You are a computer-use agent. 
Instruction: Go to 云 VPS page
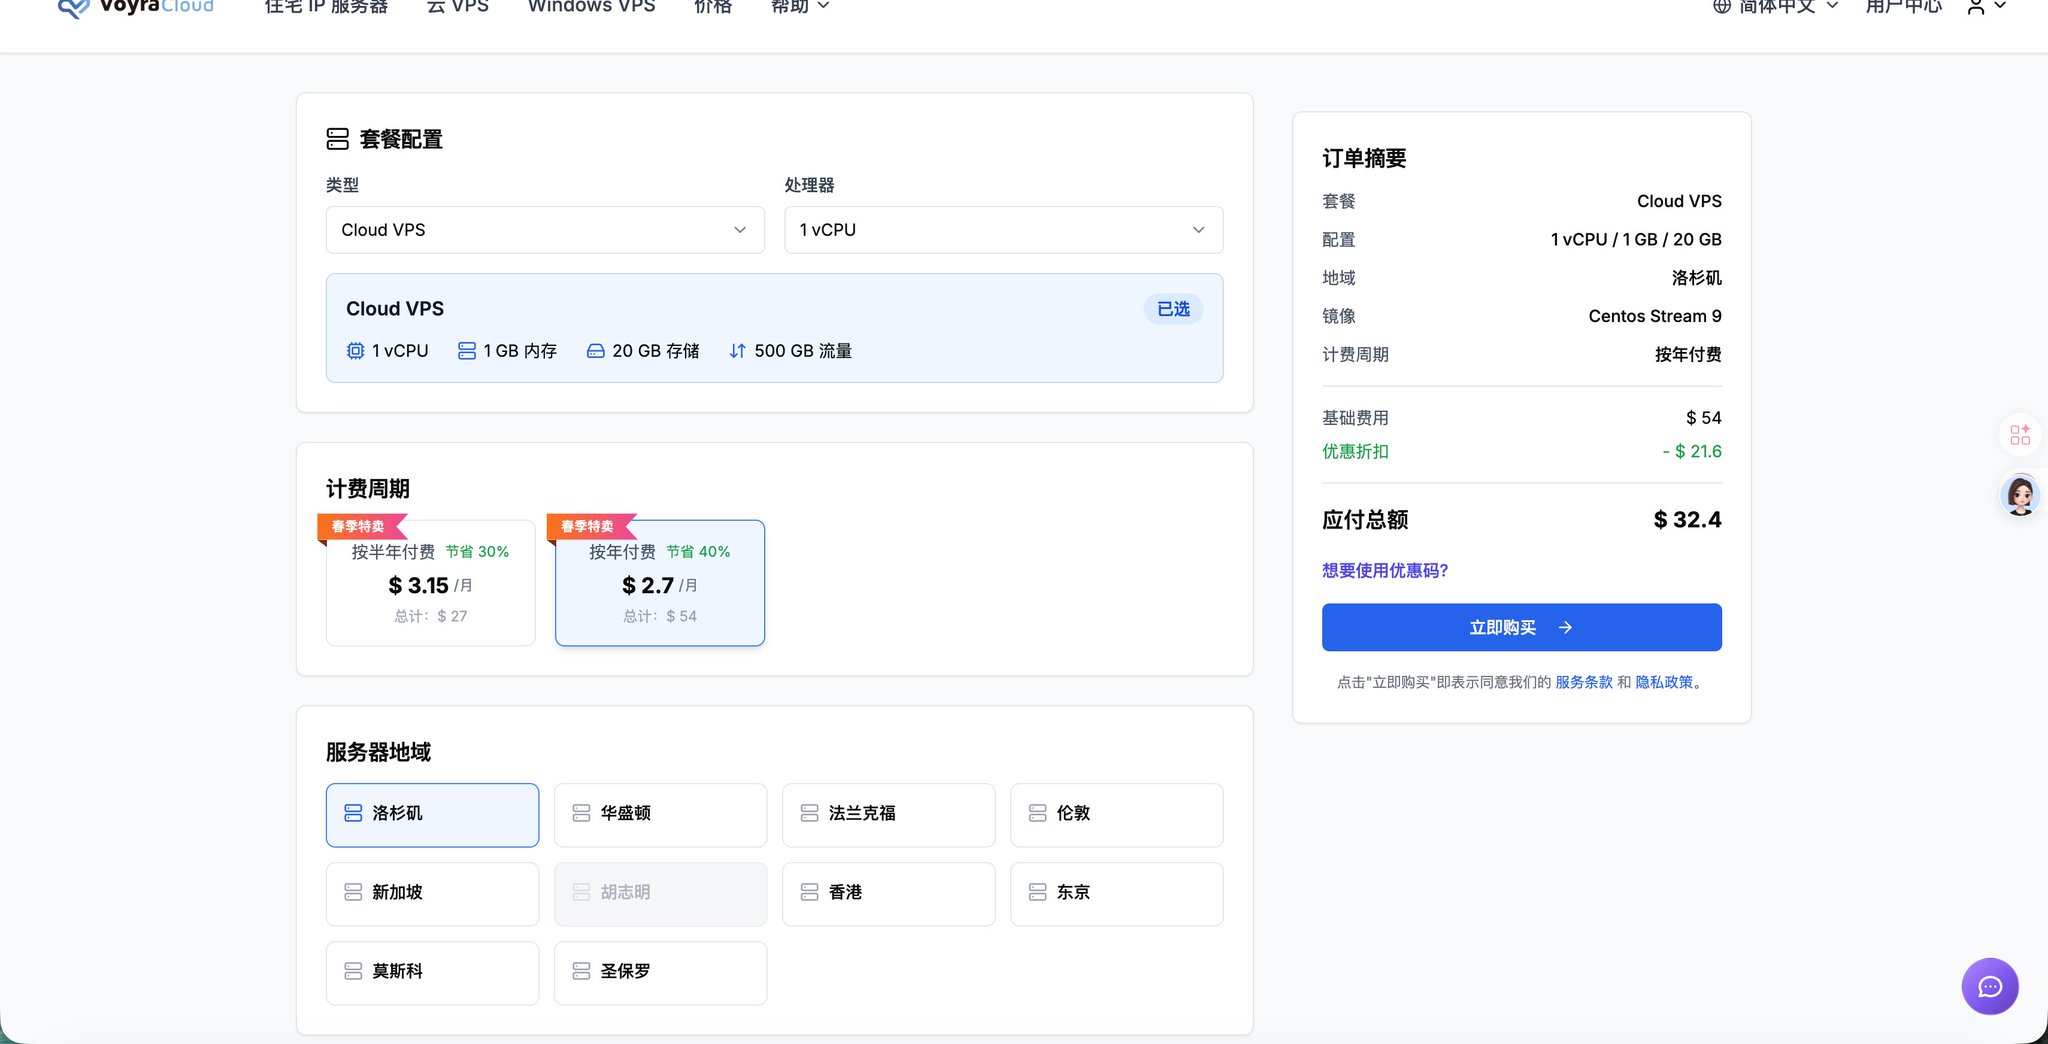458,6
